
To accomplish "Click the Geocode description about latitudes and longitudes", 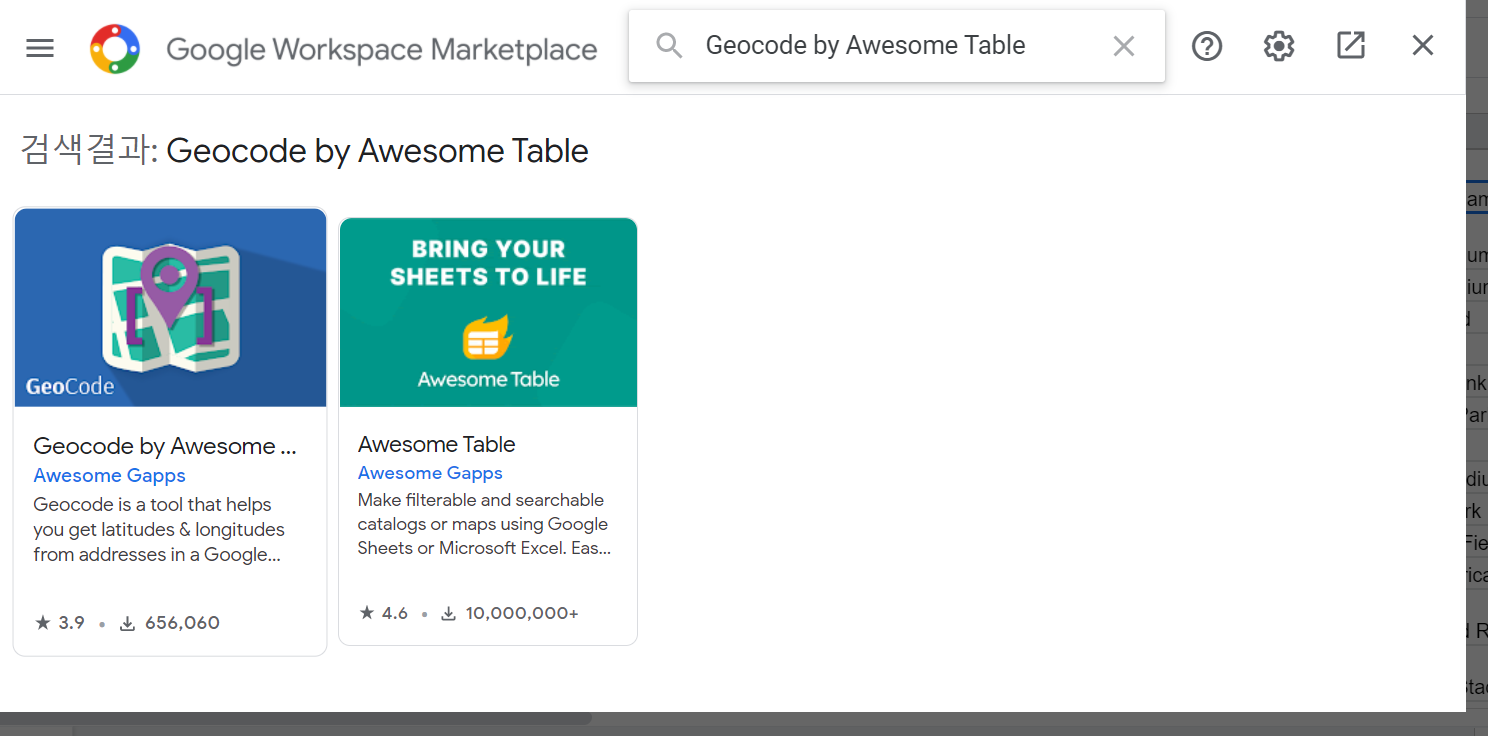I will [x=159, y=530].
